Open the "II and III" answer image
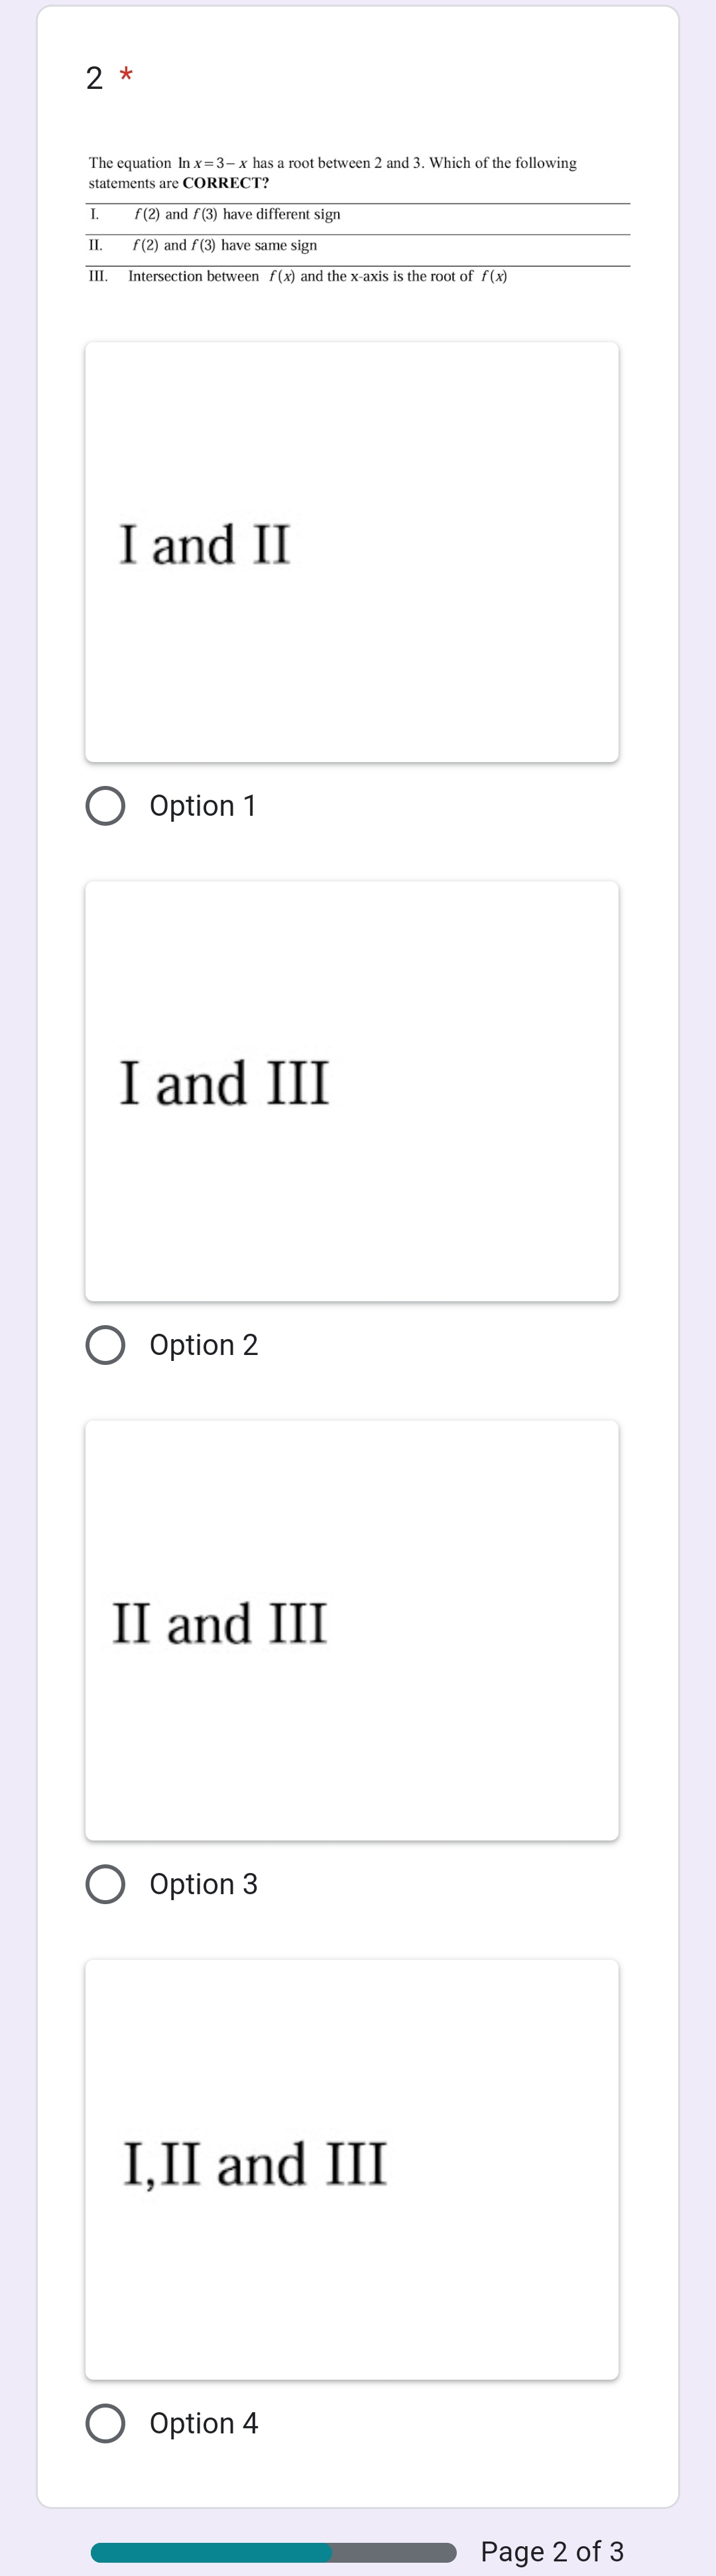This screenshot has height=2576, width=716. coord(351,1630)
